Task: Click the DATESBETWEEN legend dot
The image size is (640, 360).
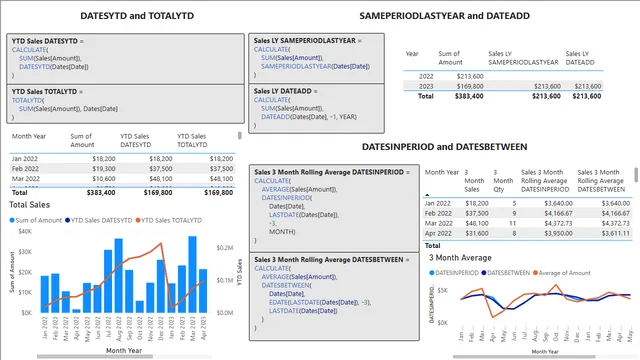Action: tap(484, 273)
